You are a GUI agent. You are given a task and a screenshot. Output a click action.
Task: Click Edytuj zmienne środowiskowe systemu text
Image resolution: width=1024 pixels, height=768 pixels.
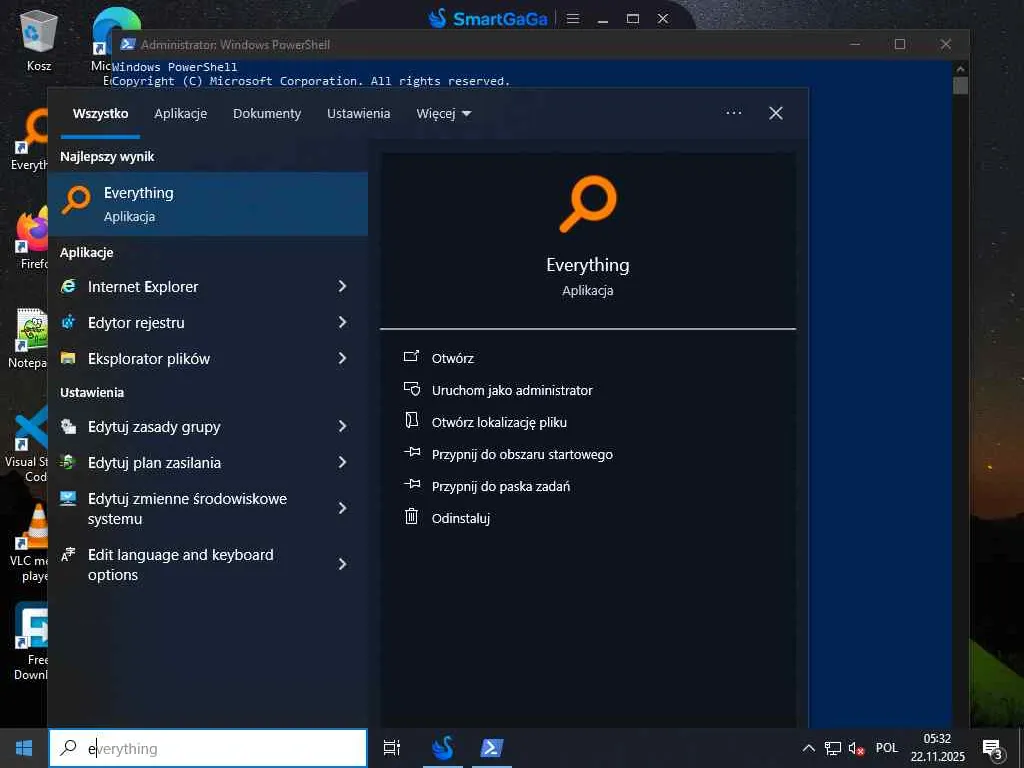pyautogui.click(x=187, y=509)
